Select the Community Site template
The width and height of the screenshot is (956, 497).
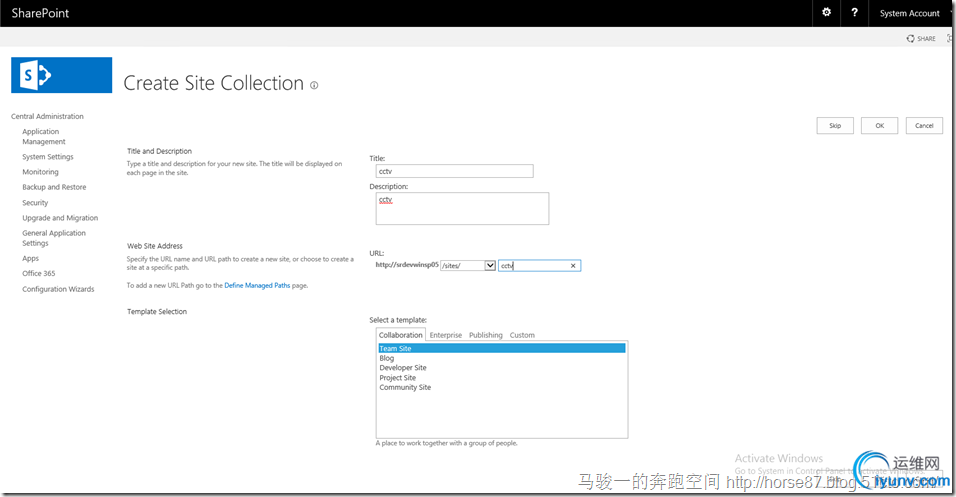[405, 387]
